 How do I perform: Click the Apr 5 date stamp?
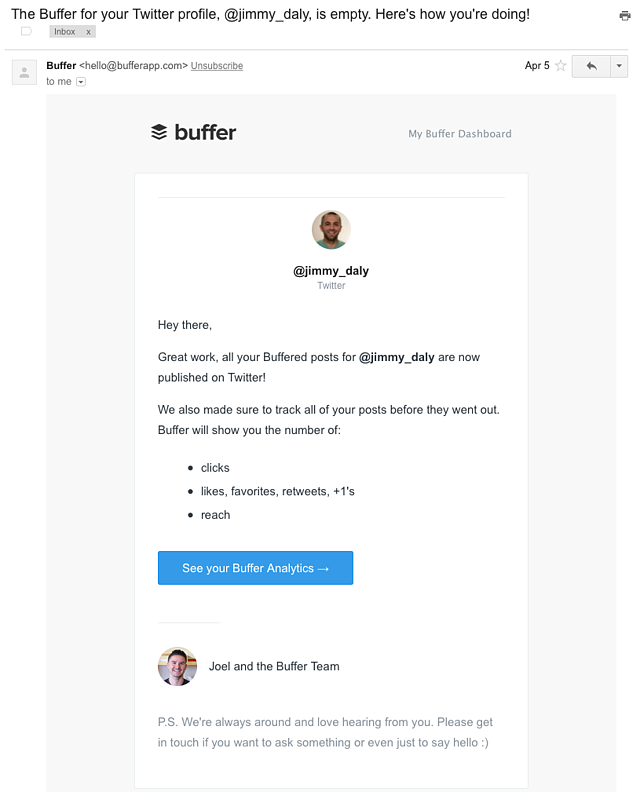(537, 66)
